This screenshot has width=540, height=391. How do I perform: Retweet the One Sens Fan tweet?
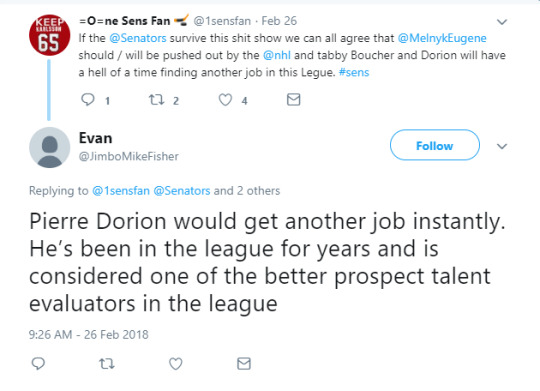pos(156,100)
